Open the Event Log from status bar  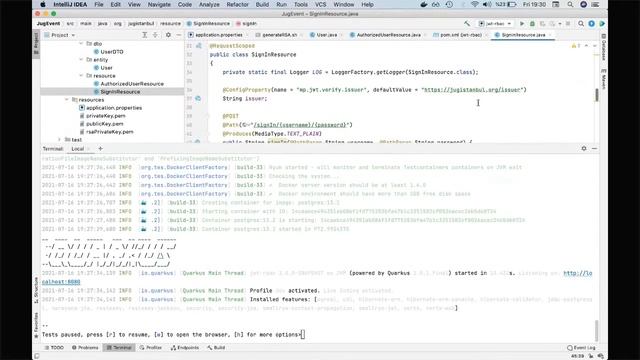tap(581, 348)
